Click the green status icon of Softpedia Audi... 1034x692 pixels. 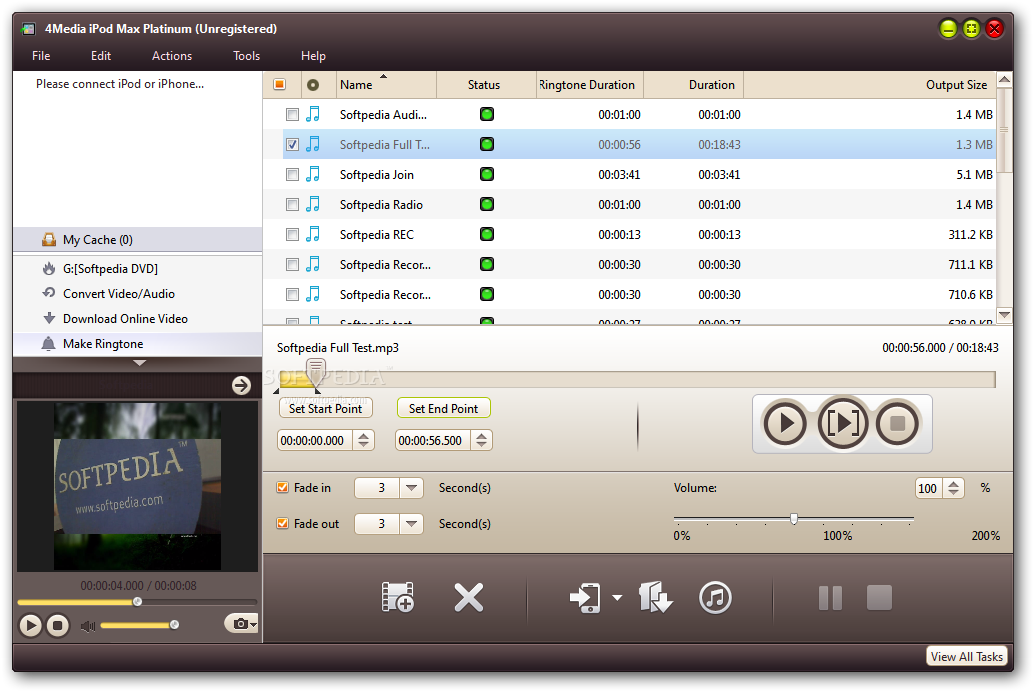[487, 114]
